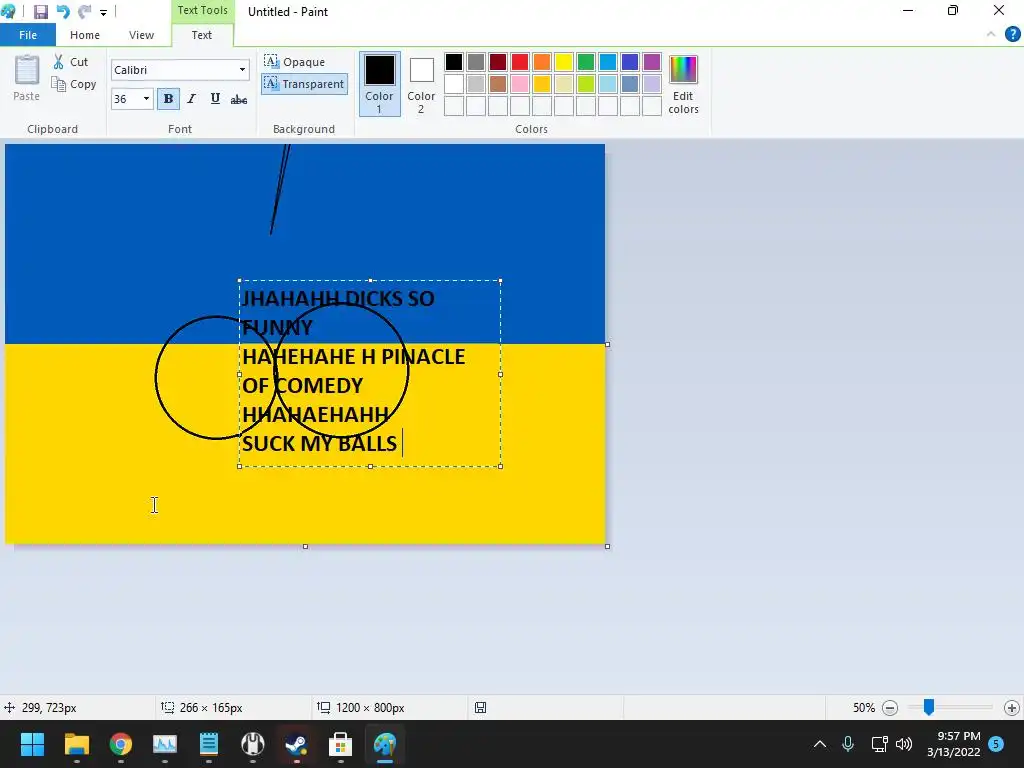The height and width of the screenshot is (768, 1024).
Task: Click the Paint app icon in title bar
Action: (8, 11)
